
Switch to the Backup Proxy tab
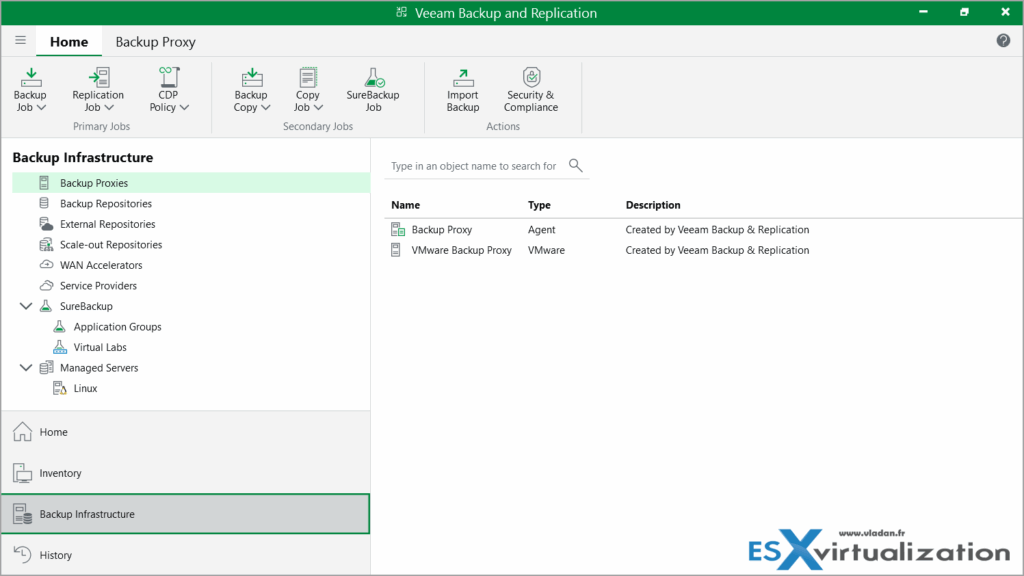[x=155, y=42]
